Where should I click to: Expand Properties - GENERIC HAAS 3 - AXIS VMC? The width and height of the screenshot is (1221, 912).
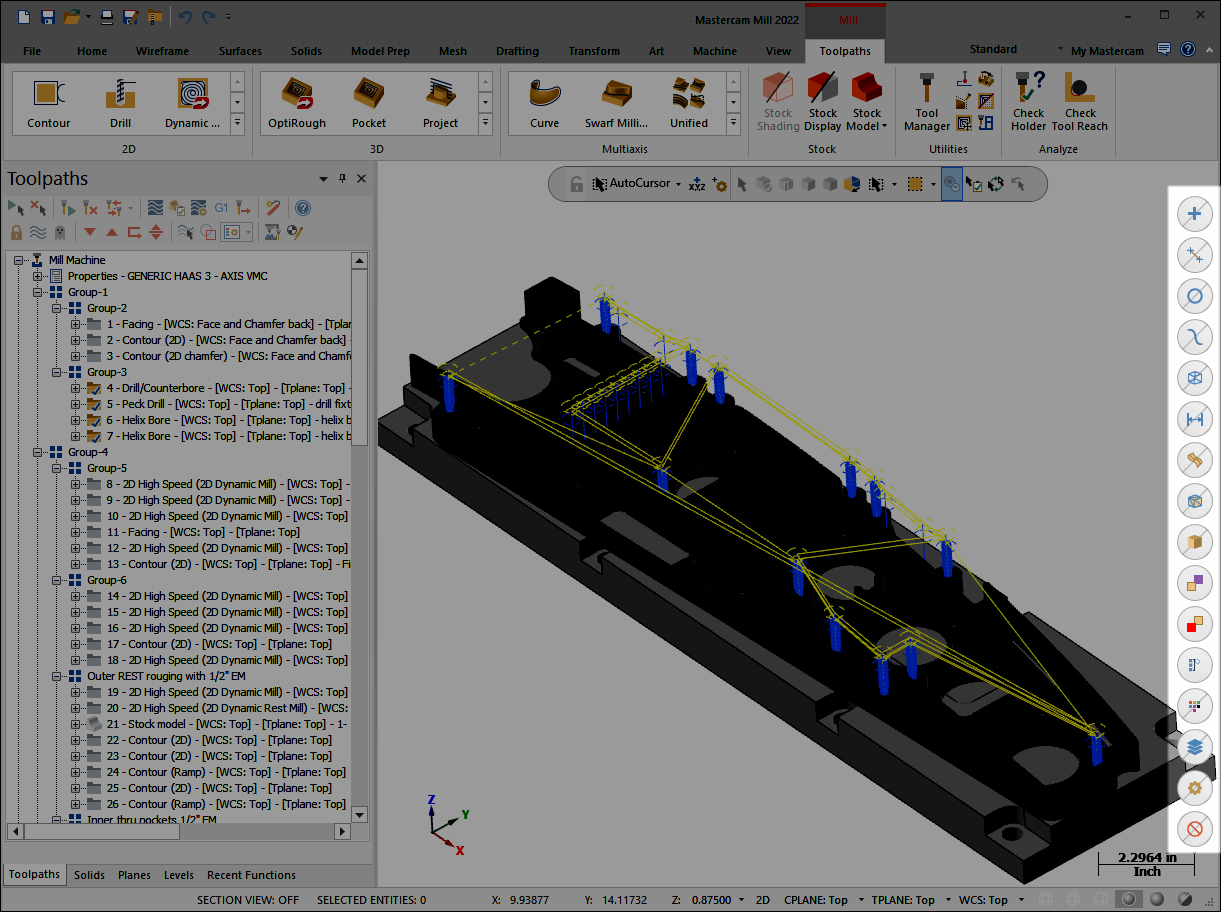pos(38,276)
